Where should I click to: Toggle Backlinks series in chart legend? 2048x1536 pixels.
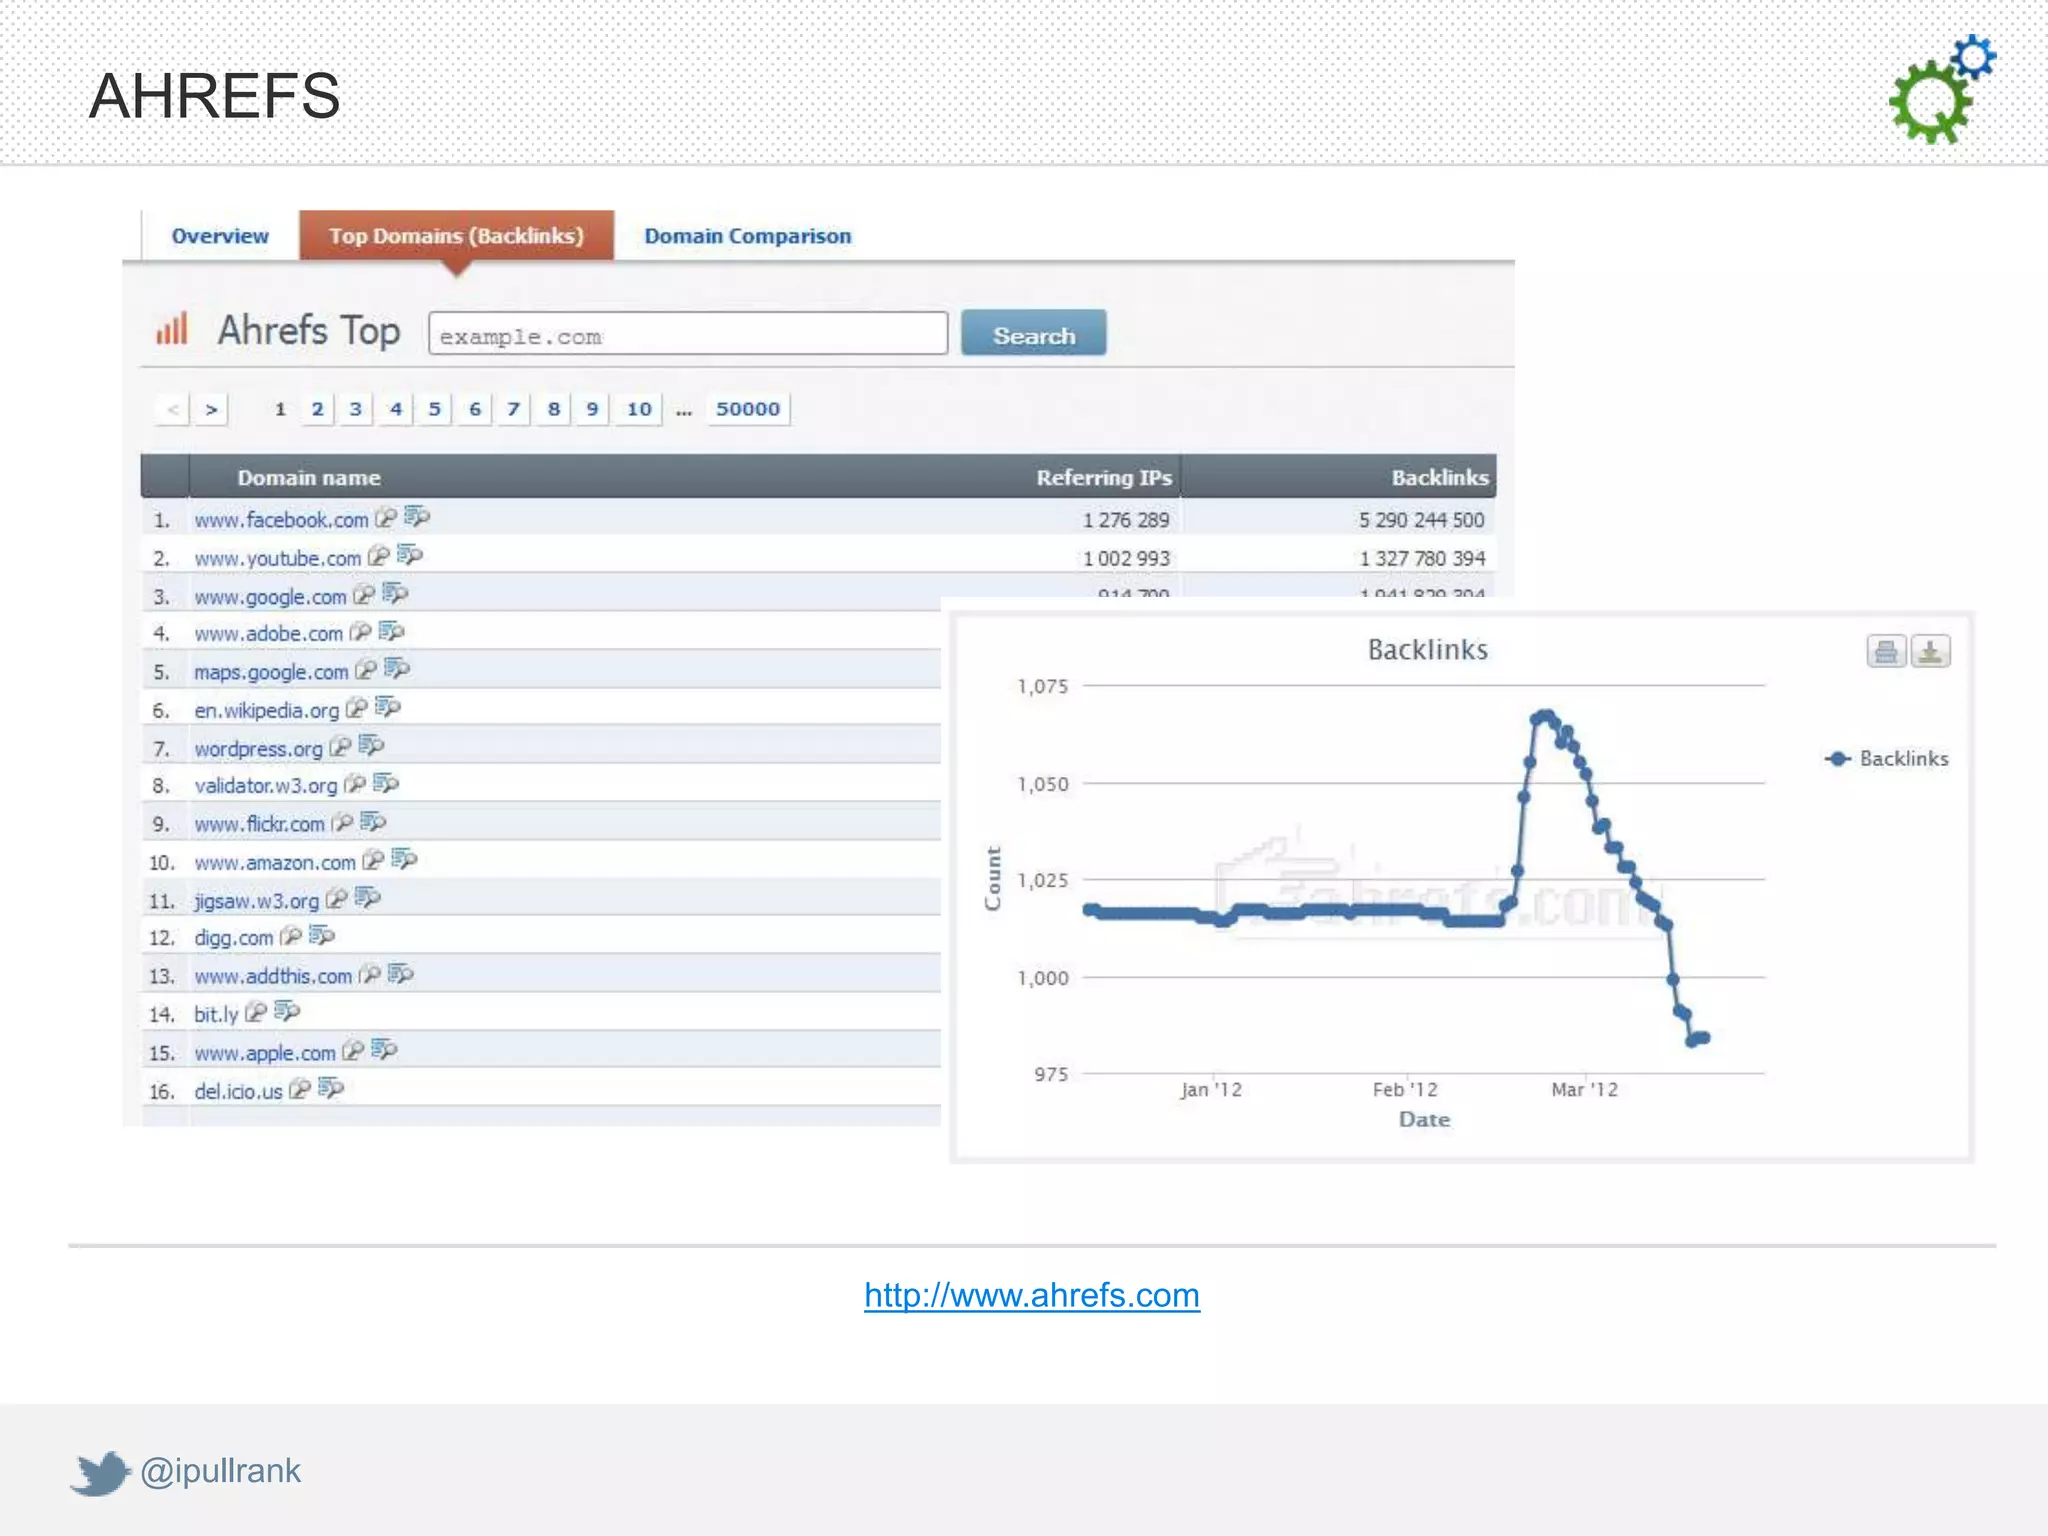1886,759
